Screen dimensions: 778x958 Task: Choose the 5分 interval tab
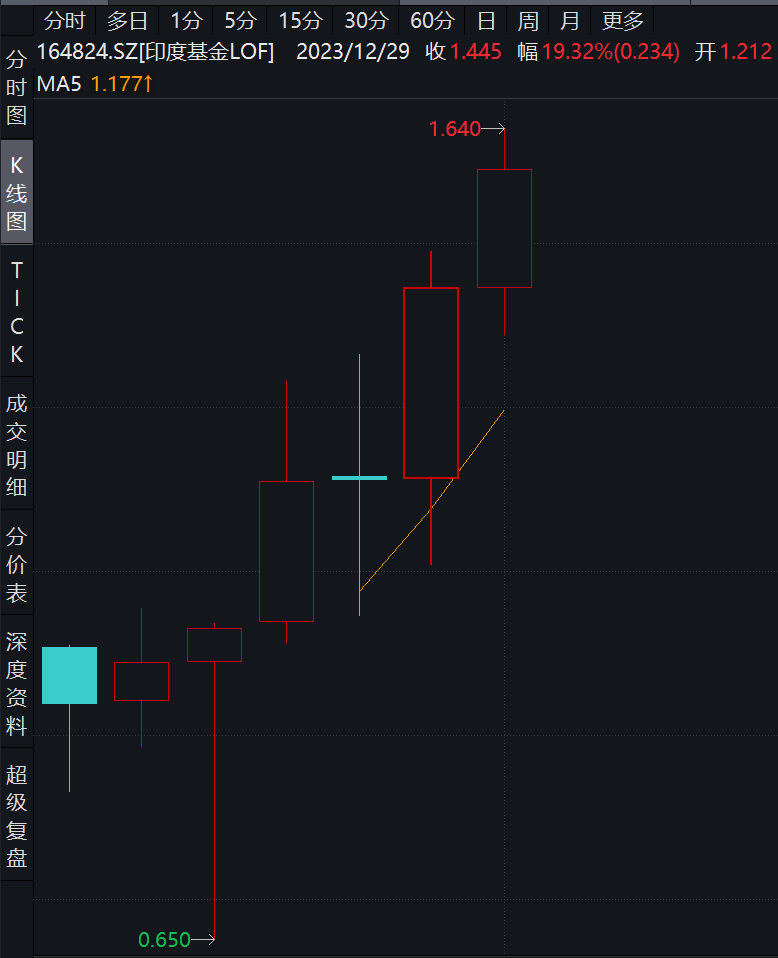(x=240, y=21)
